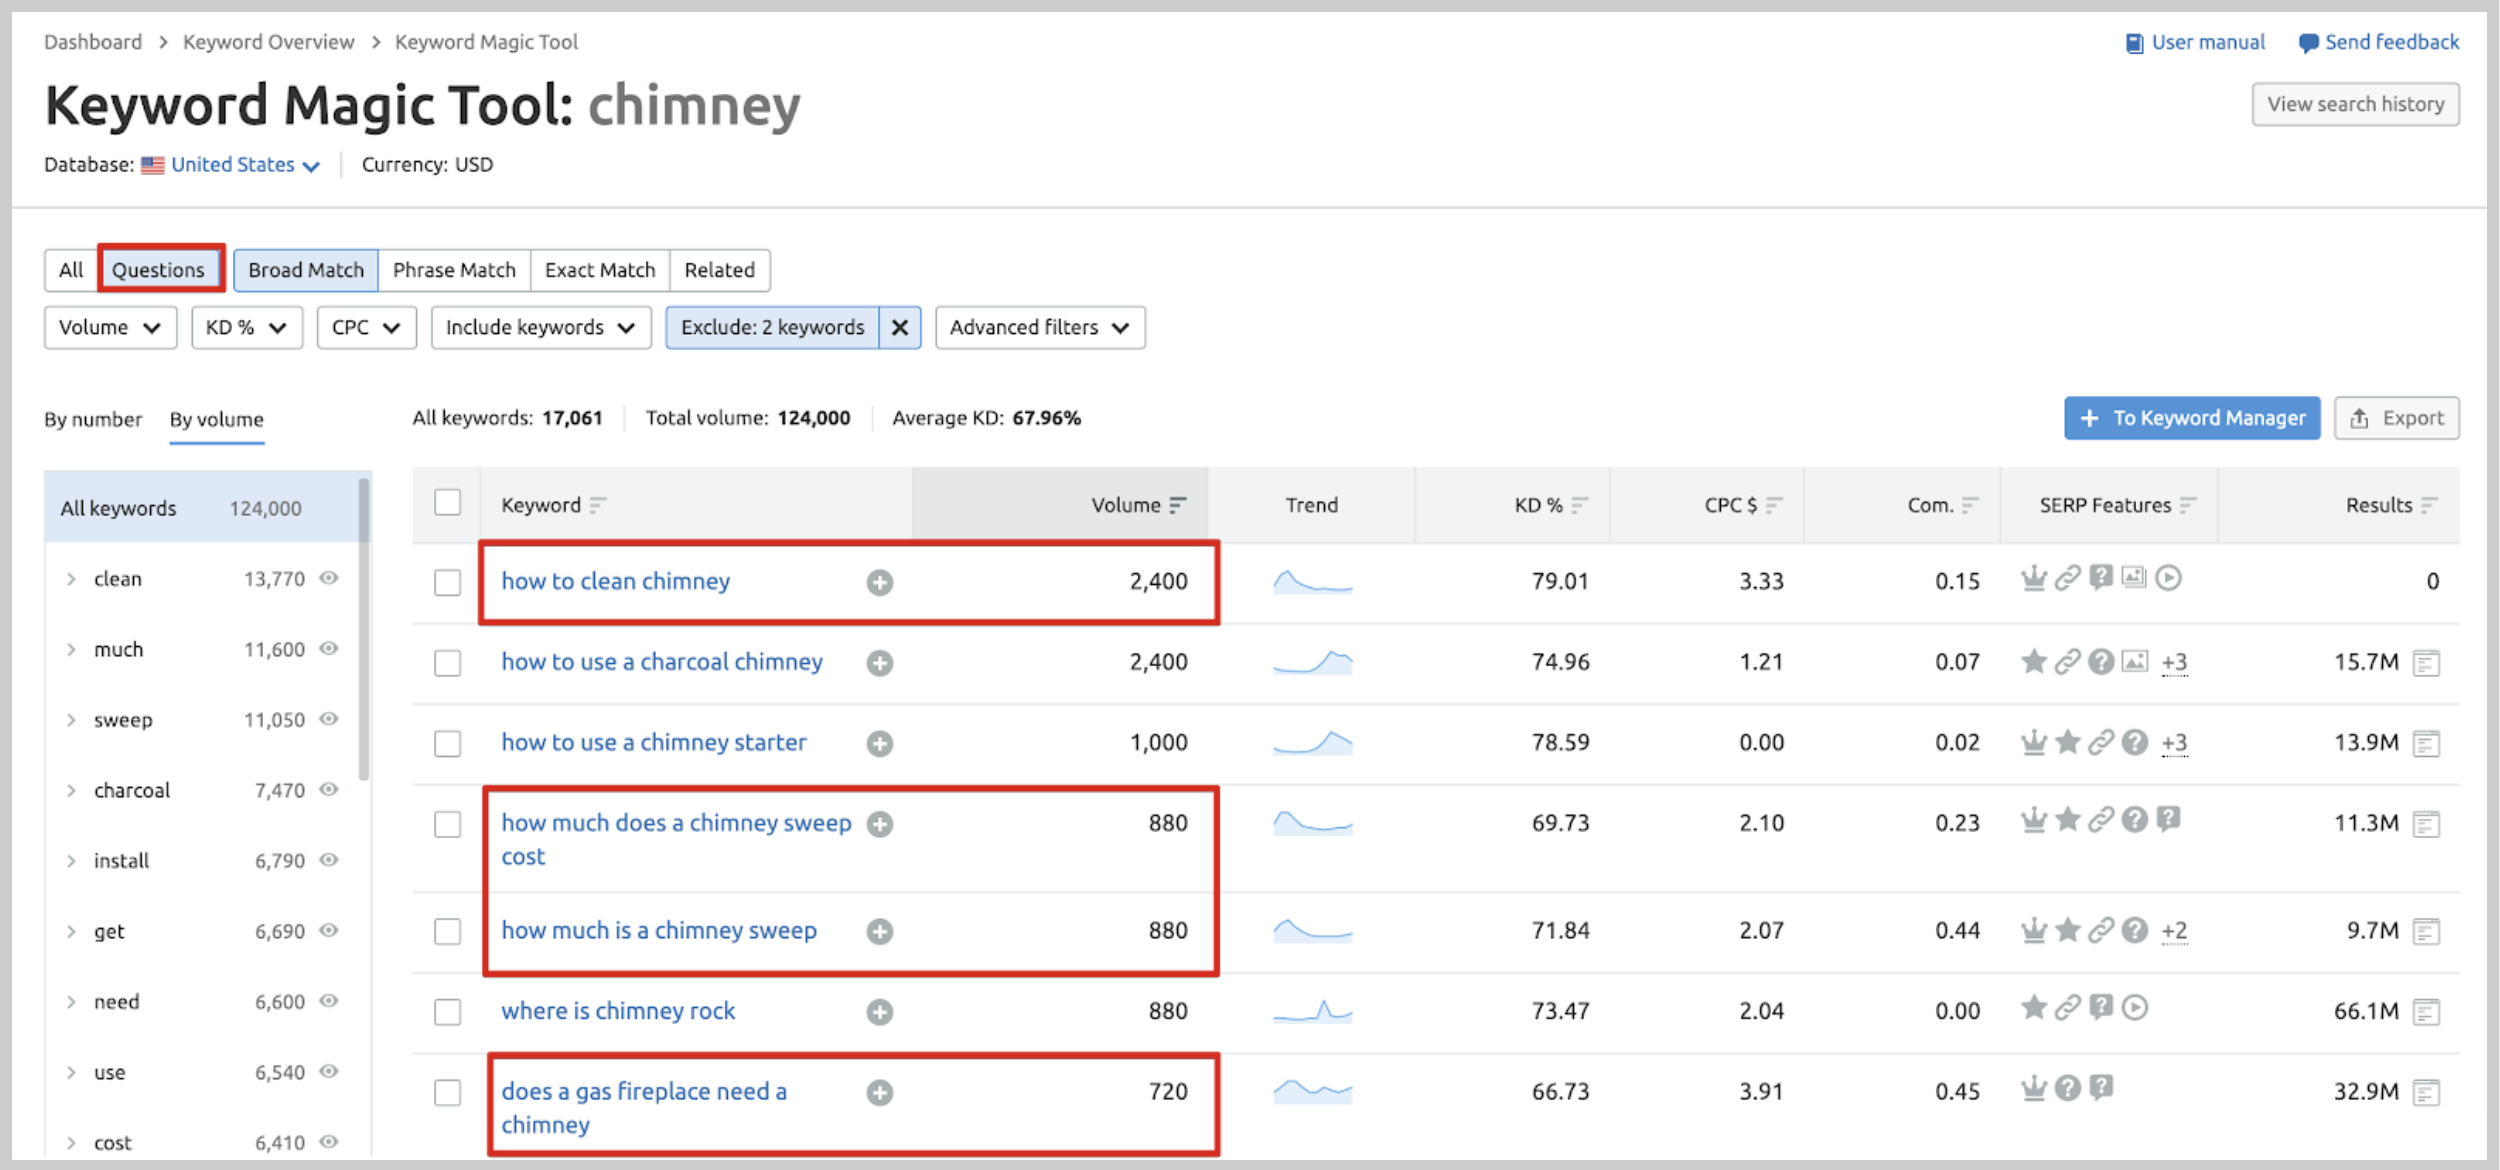The image size is (2500, 1170).
Task: Click trend sparkline for 'where is chimney rock'
Action: (x=1313, y=1012)
